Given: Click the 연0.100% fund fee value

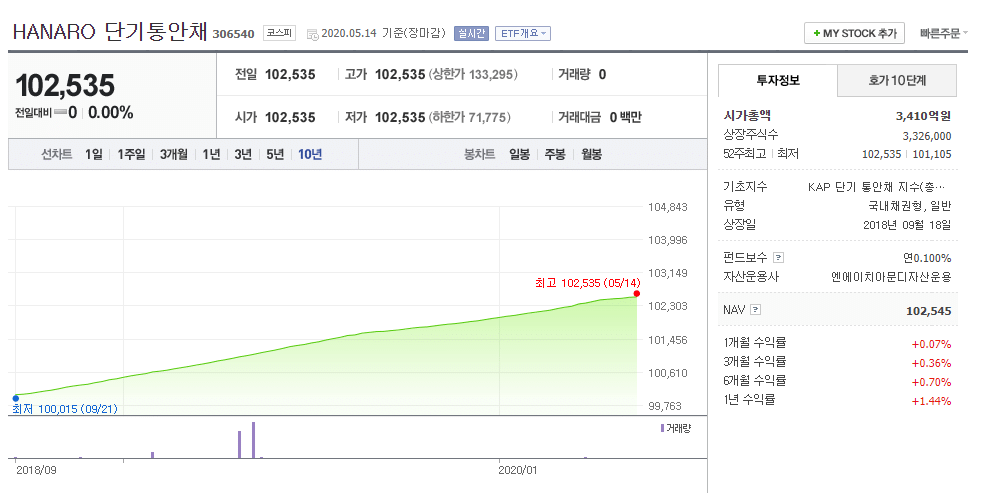Looking at the screenshot, I should tap(927, 258).
